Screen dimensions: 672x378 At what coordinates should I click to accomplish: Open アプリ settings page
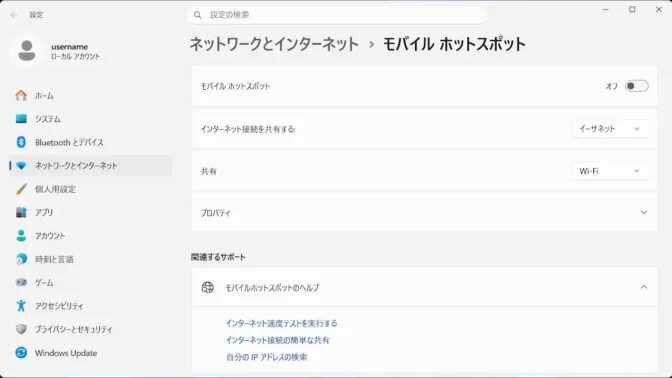coord(90,212)
